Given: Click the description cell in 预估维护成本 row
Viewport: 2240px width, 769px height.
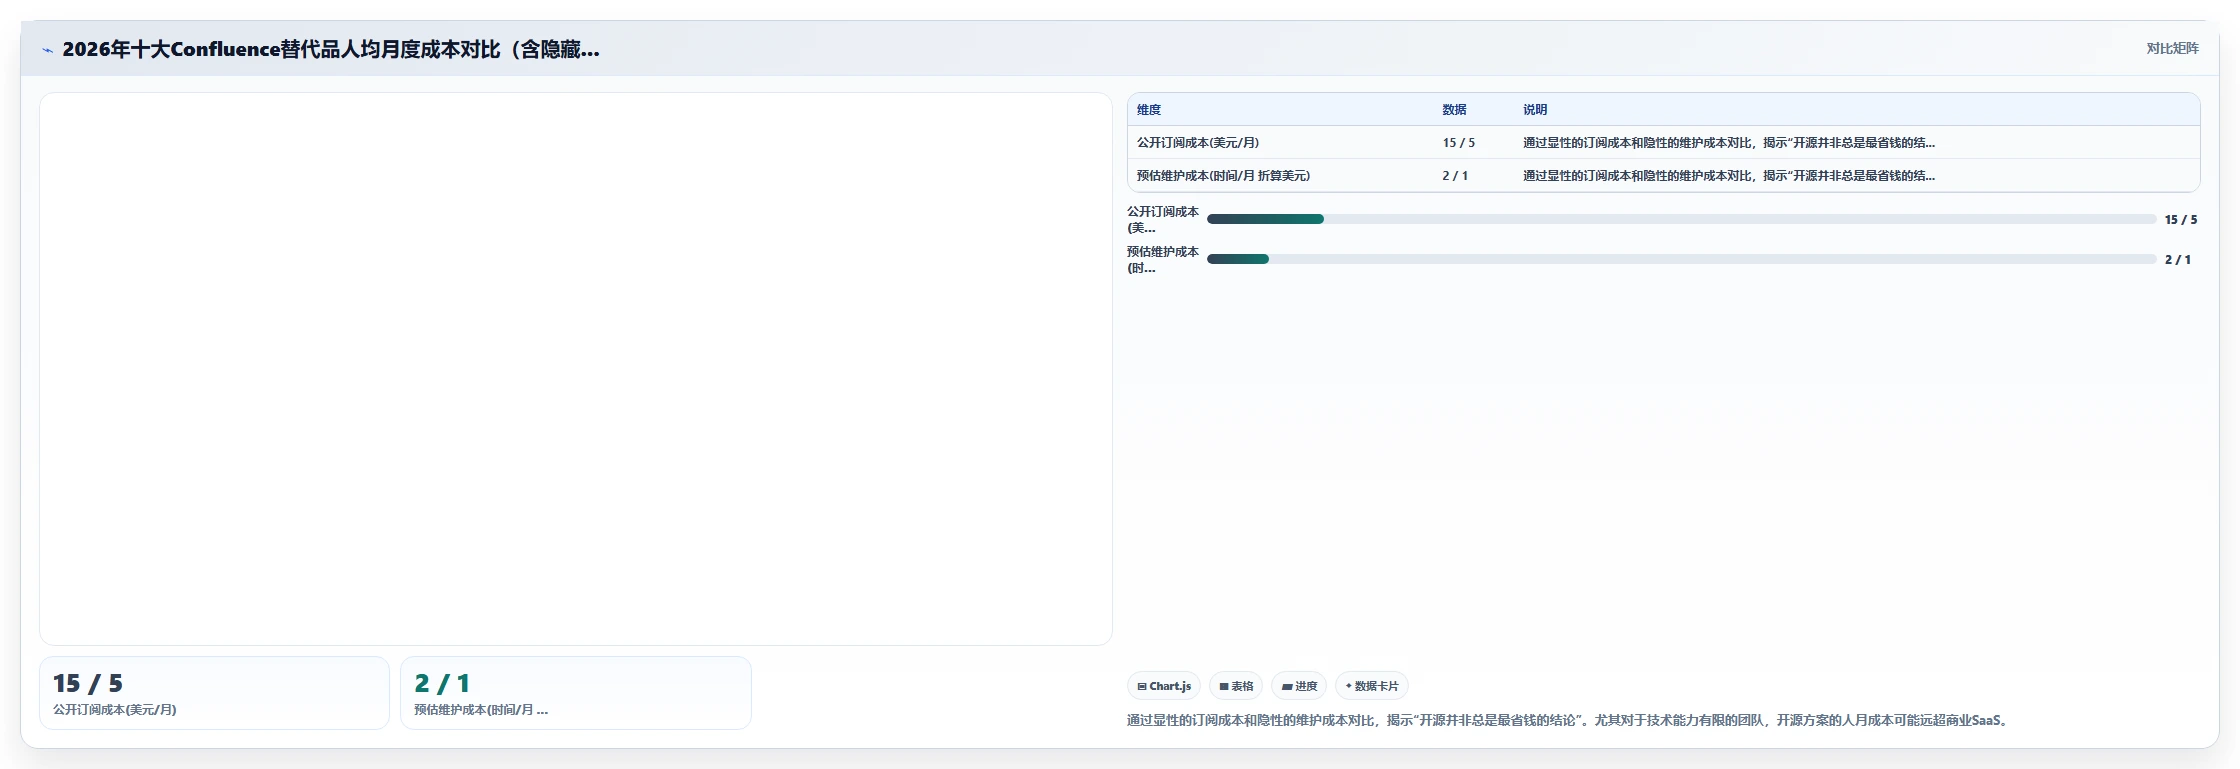Looking at the screenshot, I should coord(1729,176).
